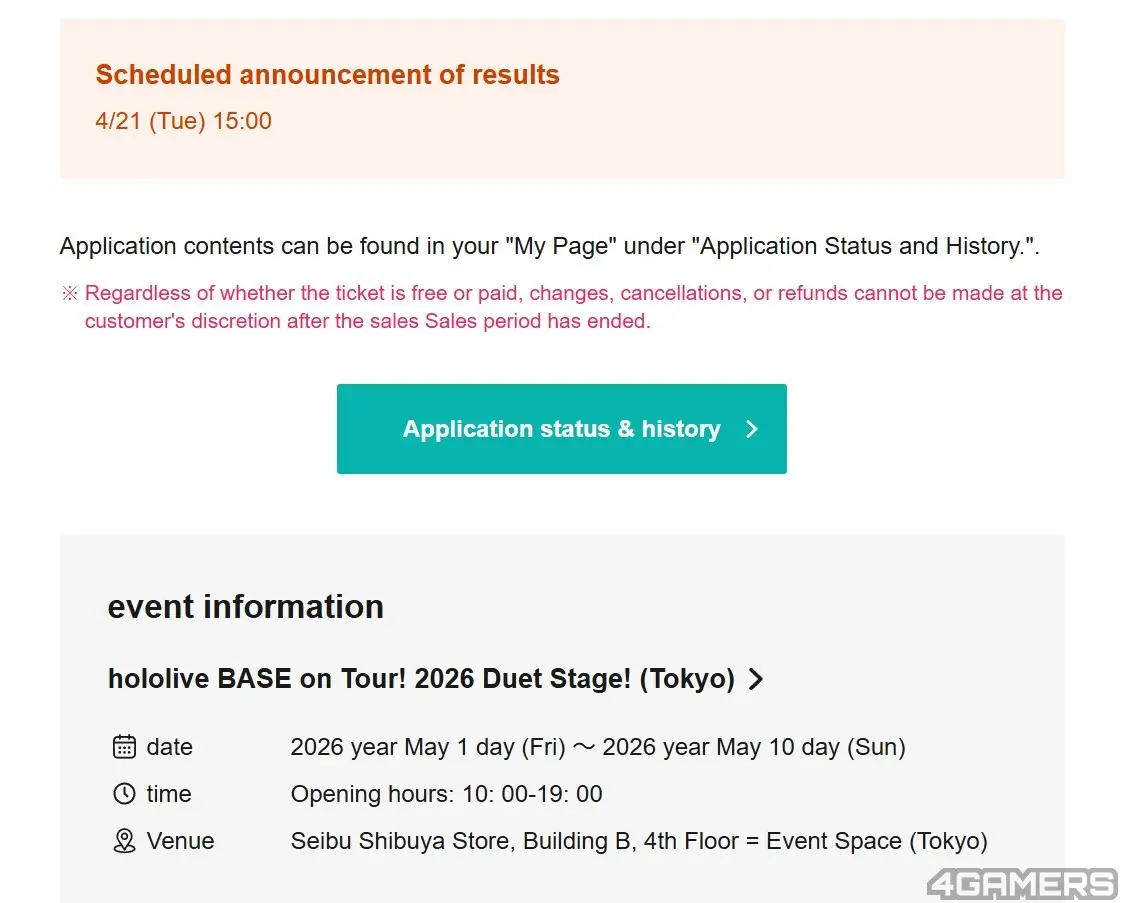
Task: Click the My Page application contents sentence
Action: 549,246
